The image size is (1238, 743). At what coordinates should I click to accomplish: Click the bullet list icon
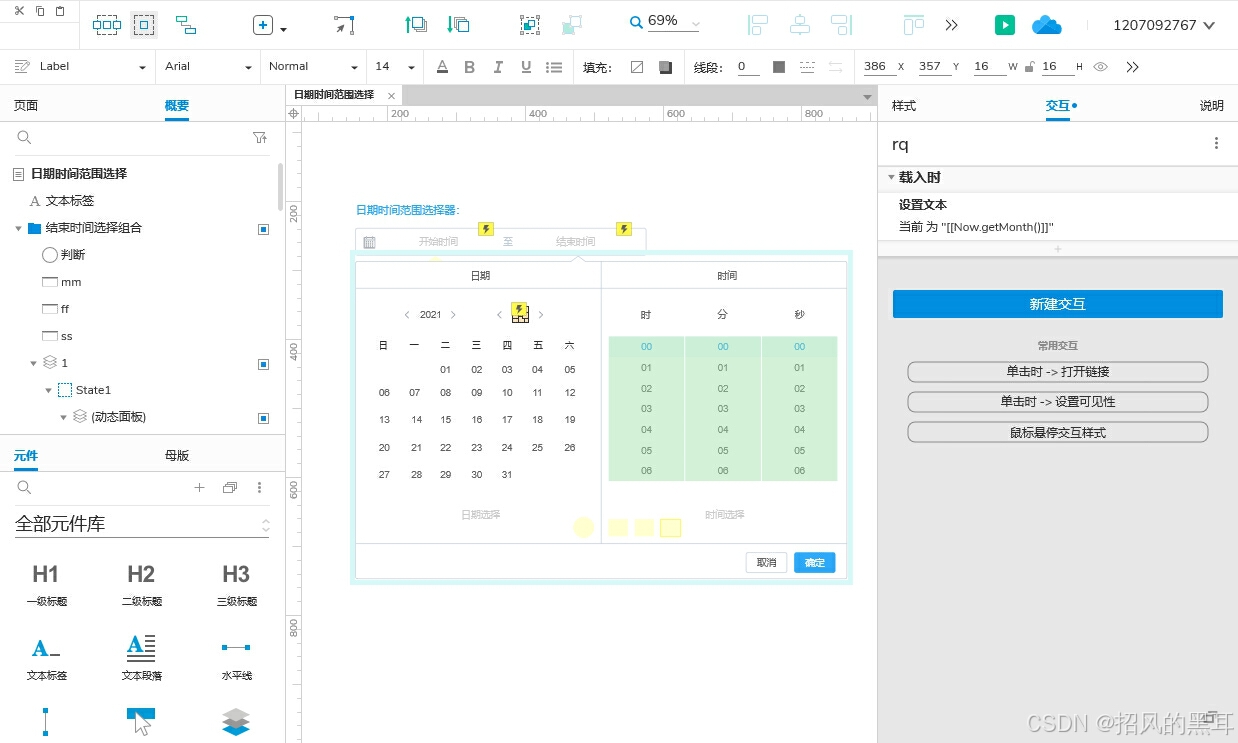coord(554,67)
